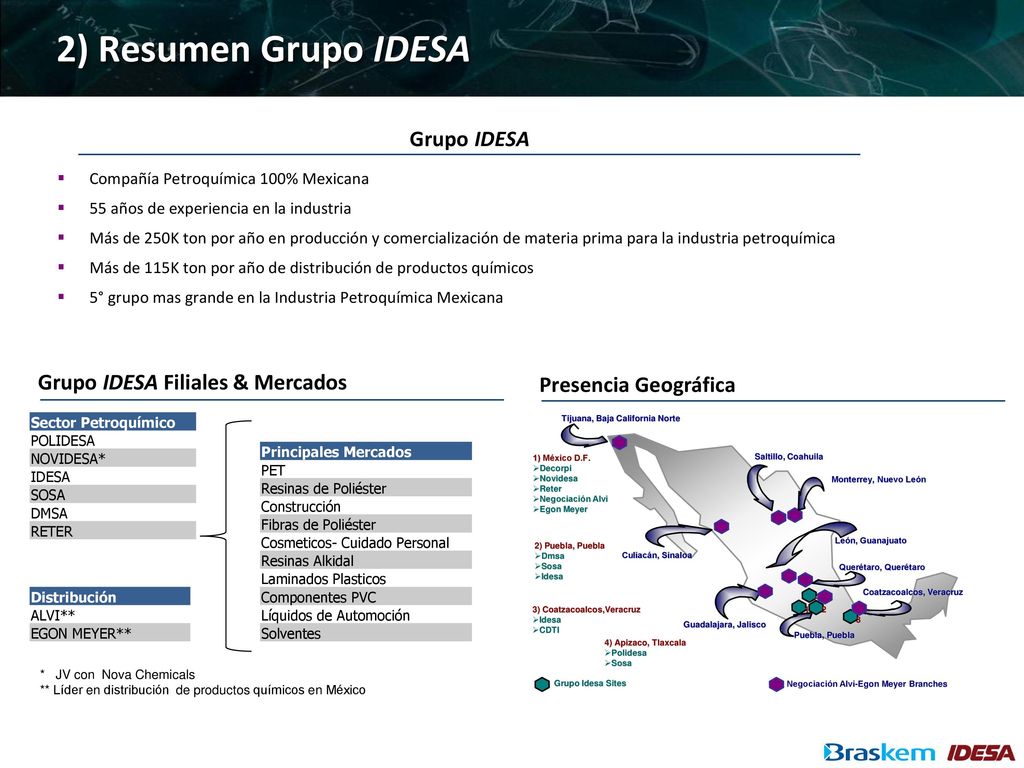
Task: Select the purple hexagon marker at Guadalajara arrow tip
Action: click(765, 591)
